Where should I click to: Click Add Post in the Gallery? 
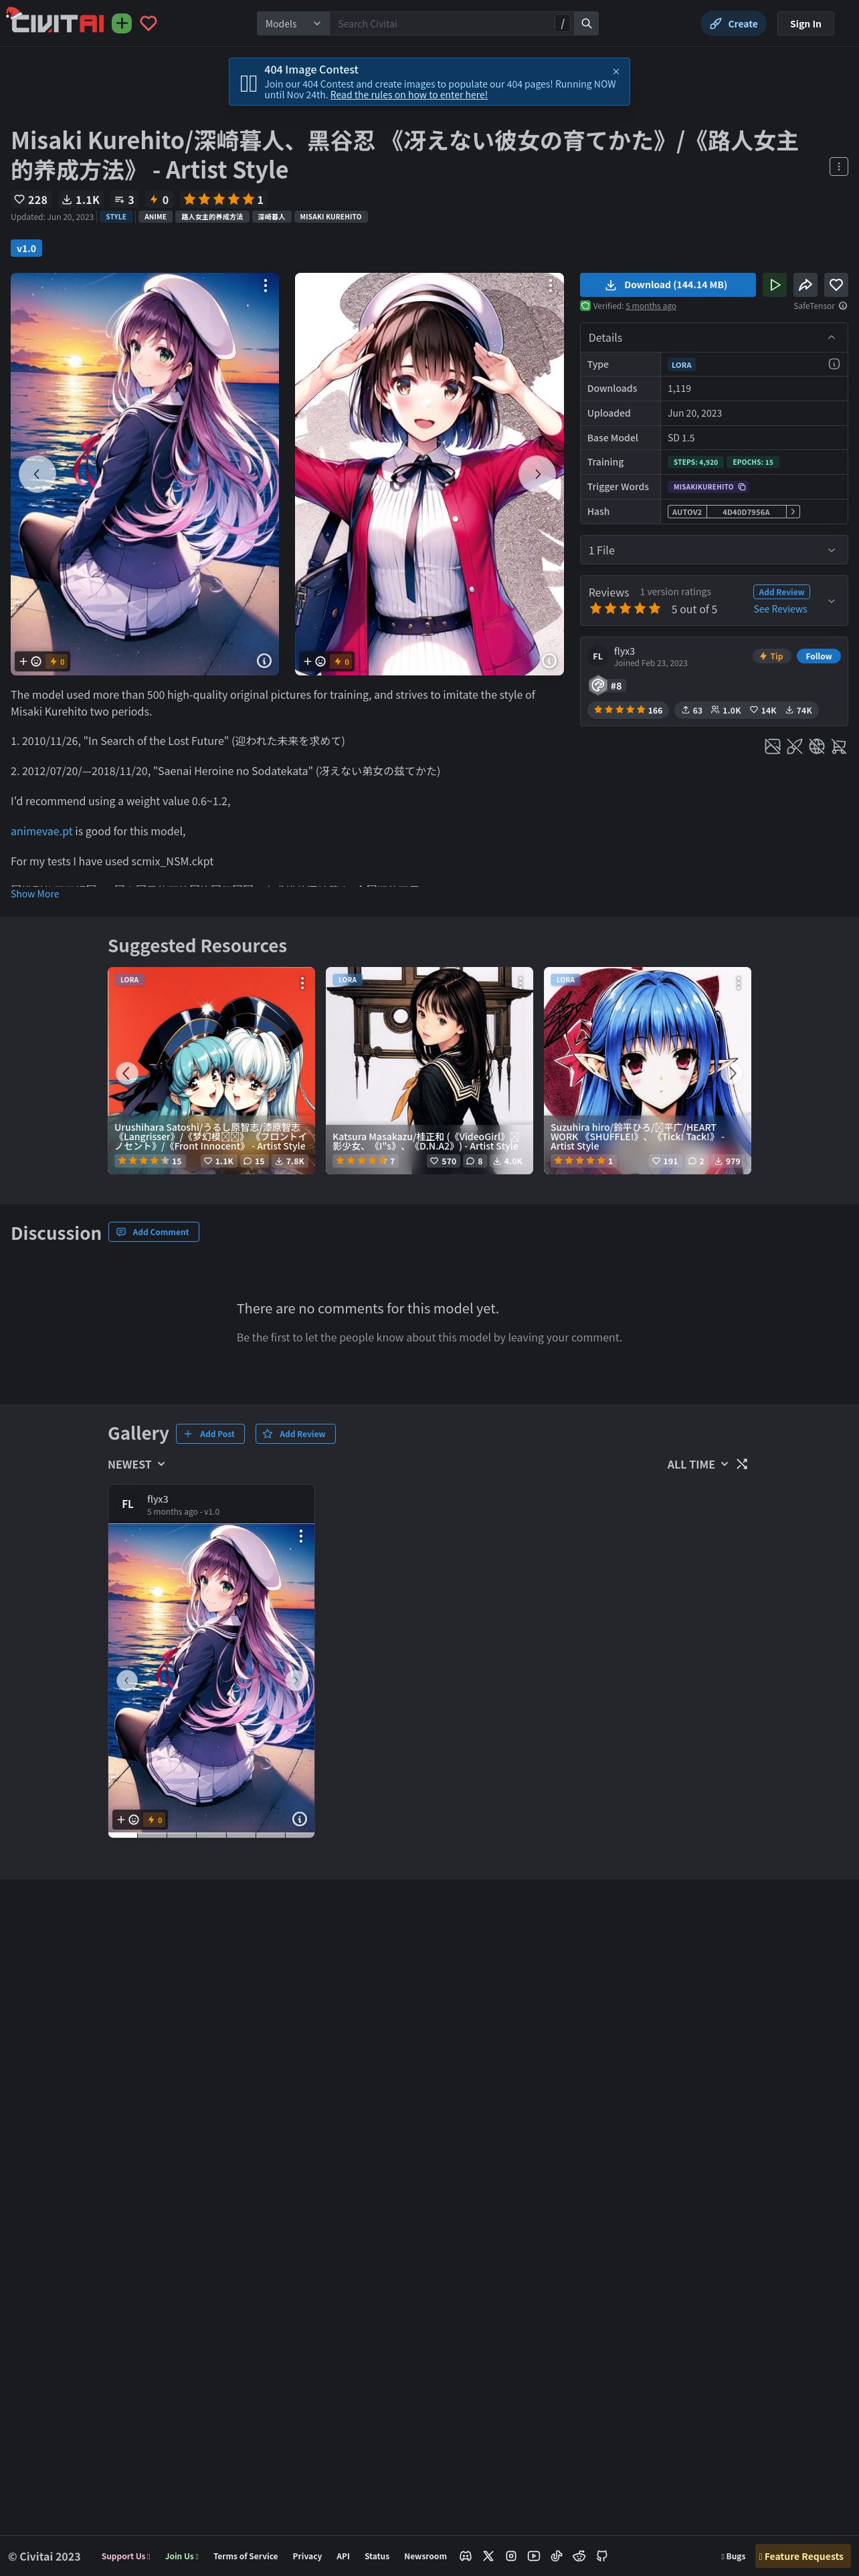[210, 1434]
